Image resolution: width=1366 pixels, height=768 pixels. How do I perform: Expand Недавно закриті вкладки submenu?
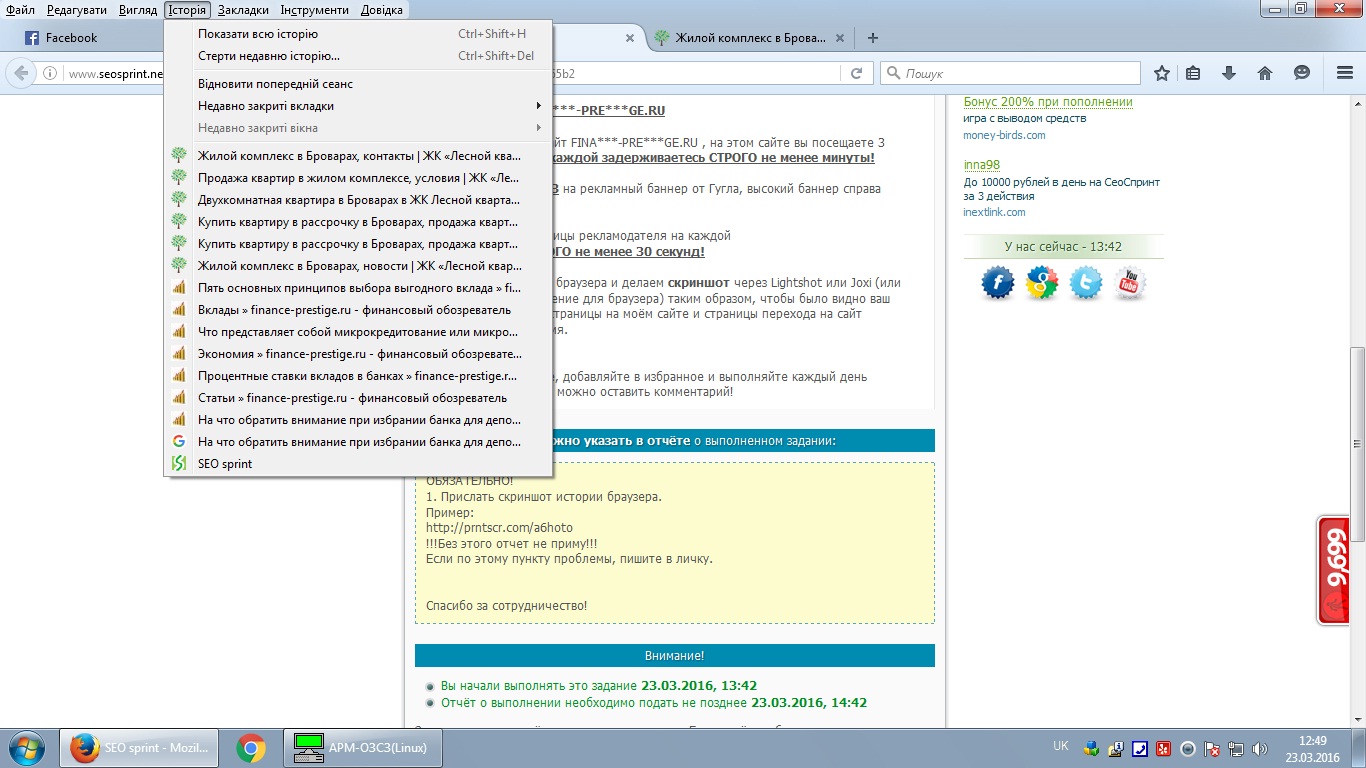coord(359,106)
